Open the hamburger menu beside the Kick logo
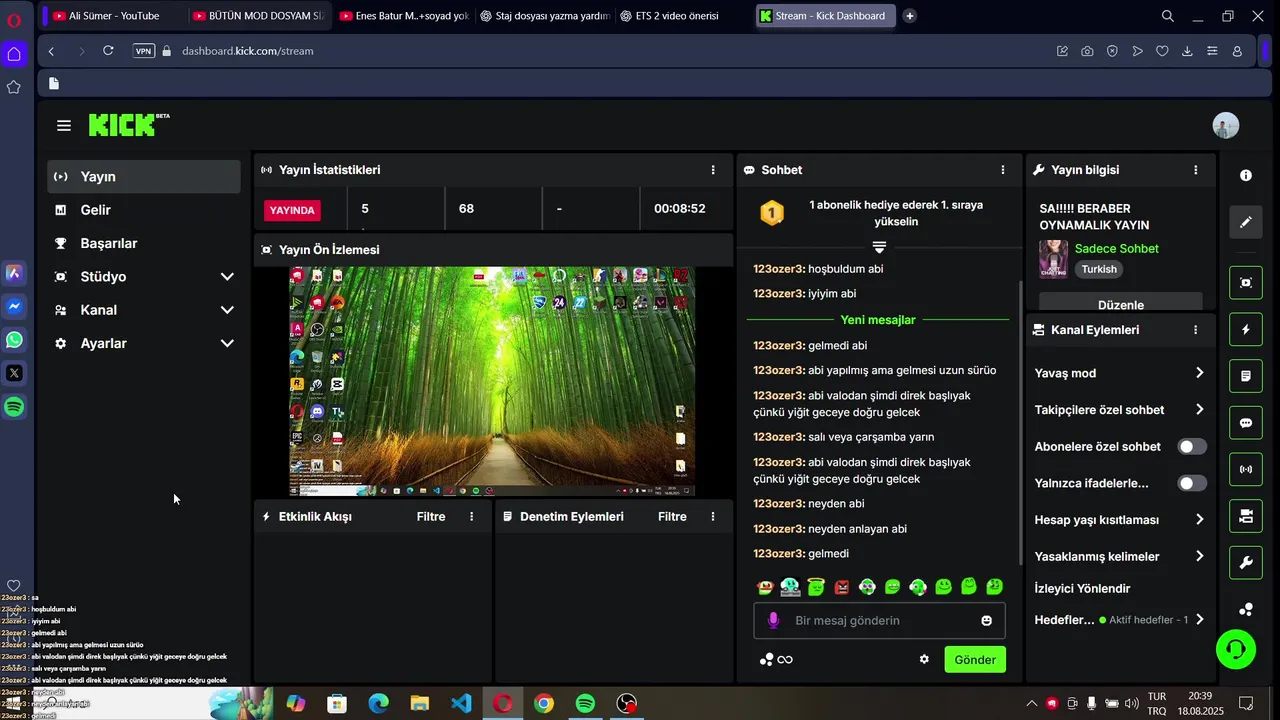 [64, 125]
